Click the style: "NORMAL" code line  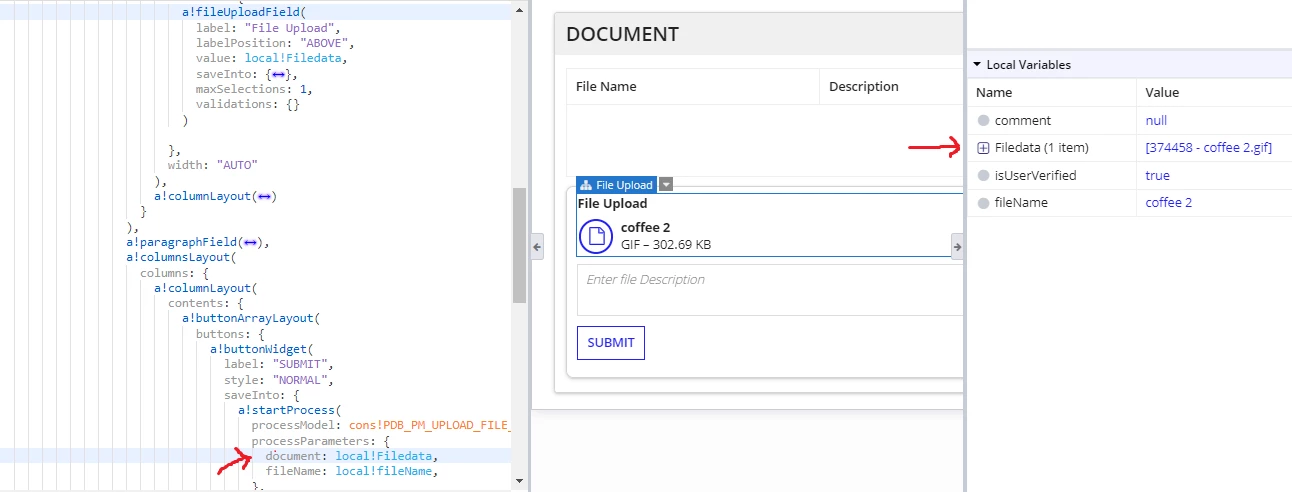(278, 380)
